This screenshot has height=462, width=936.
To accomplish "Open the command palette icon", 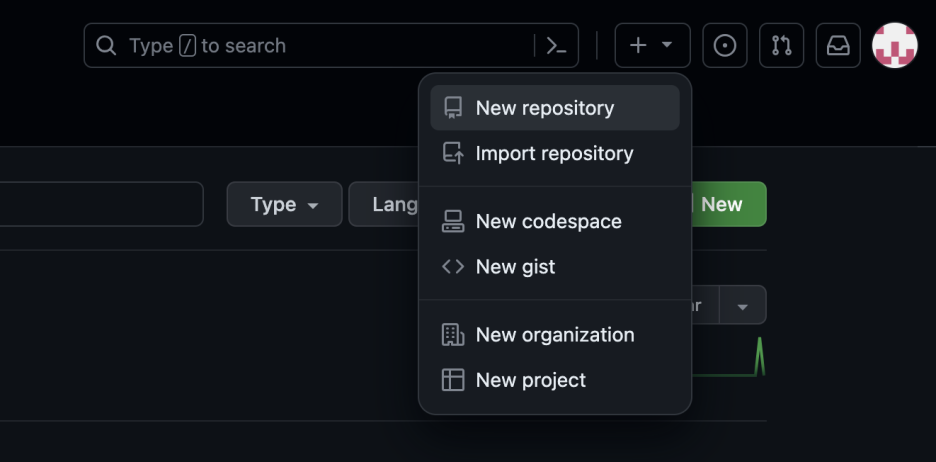I will (x=556, y=46).
